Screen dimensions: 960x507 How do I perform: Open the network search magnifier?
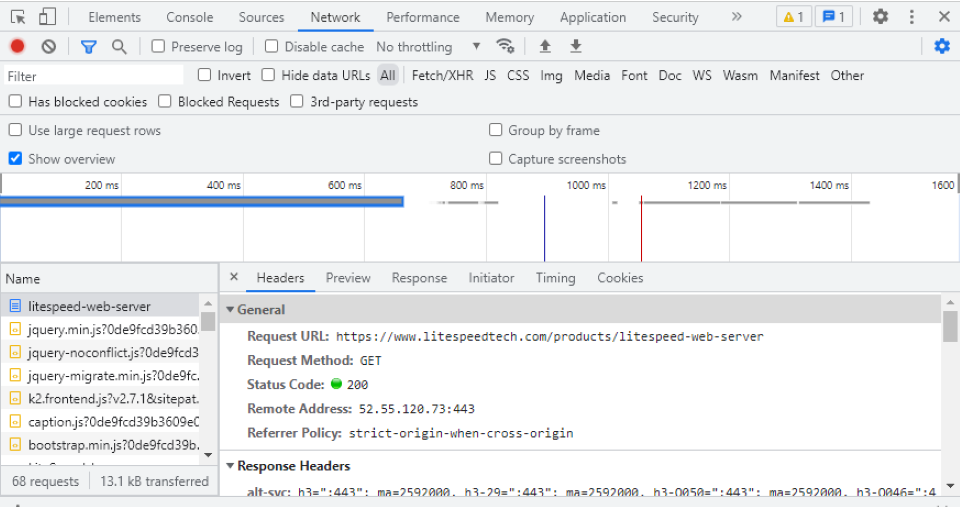(119, 47)
